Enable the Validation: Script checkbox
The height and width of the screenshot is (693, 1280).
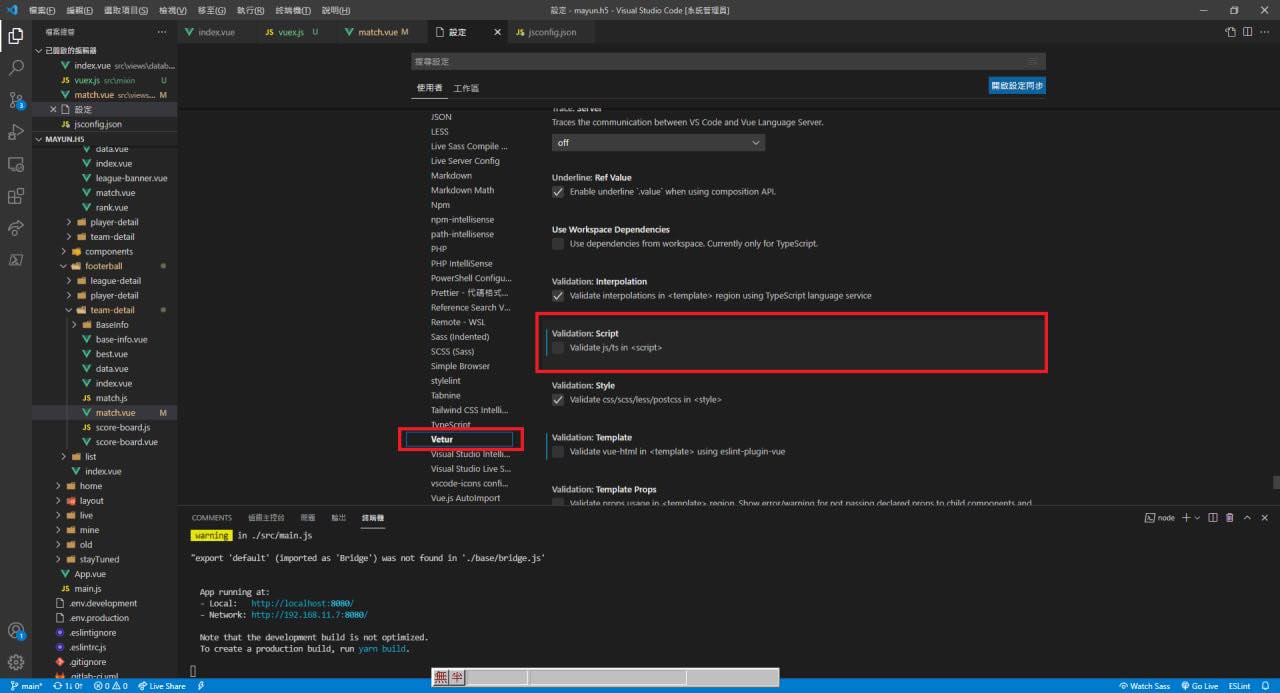[558, 348]
